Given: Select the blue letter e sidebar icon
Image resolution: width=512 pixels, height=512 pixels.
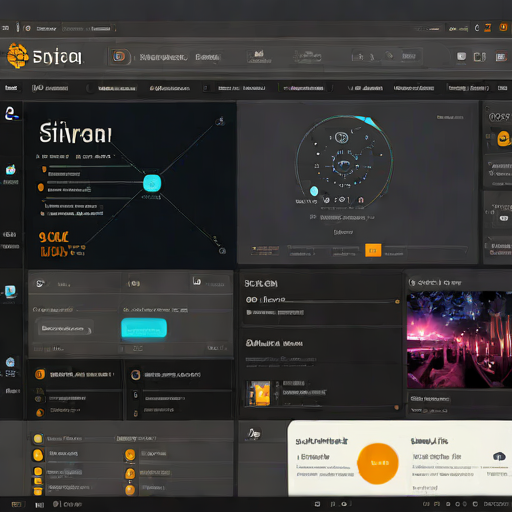Looking at the screenshot, I should point(11,113).
